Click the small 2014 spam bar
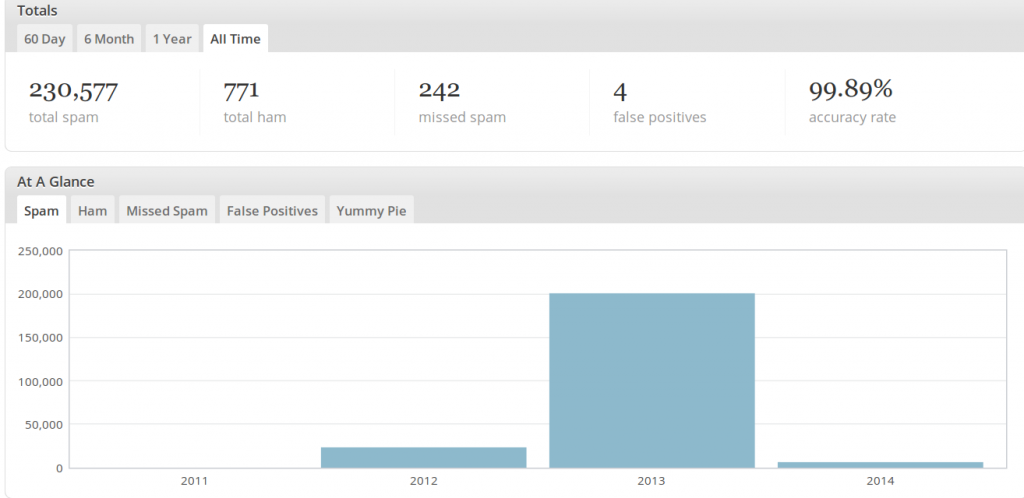1024x498 pixels. tap(880, 465)
